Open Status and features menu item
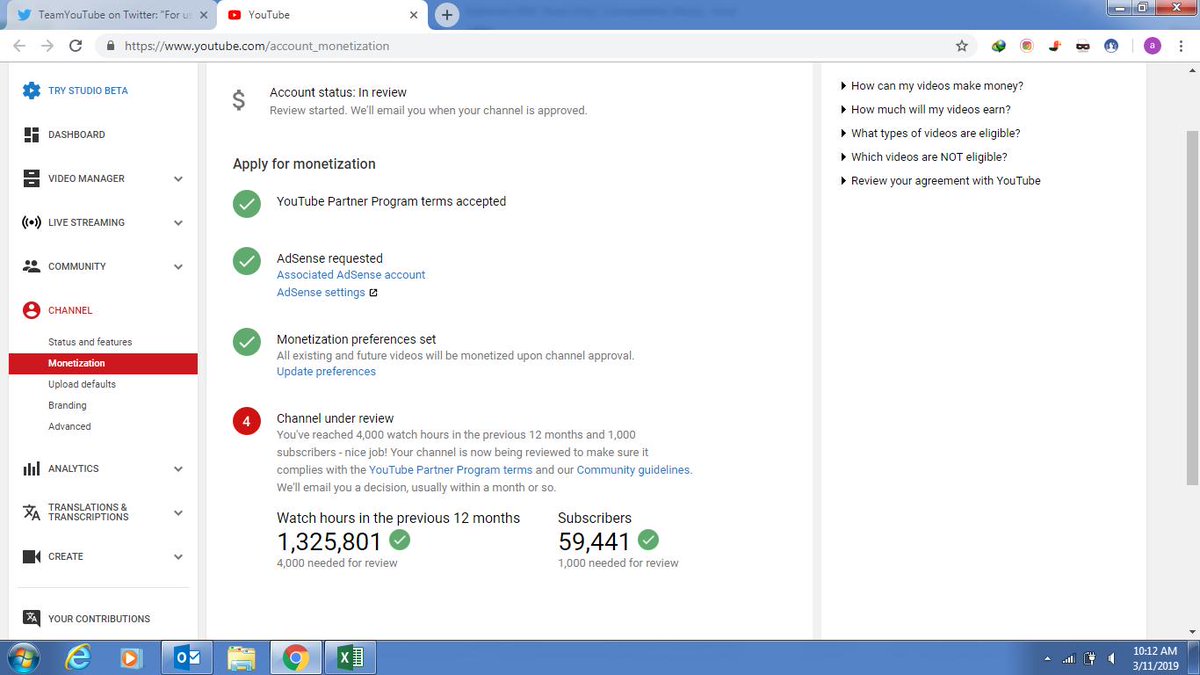The width and height of the screenshot is (1200, 675). pyautogui.click(x=90, y=342)
